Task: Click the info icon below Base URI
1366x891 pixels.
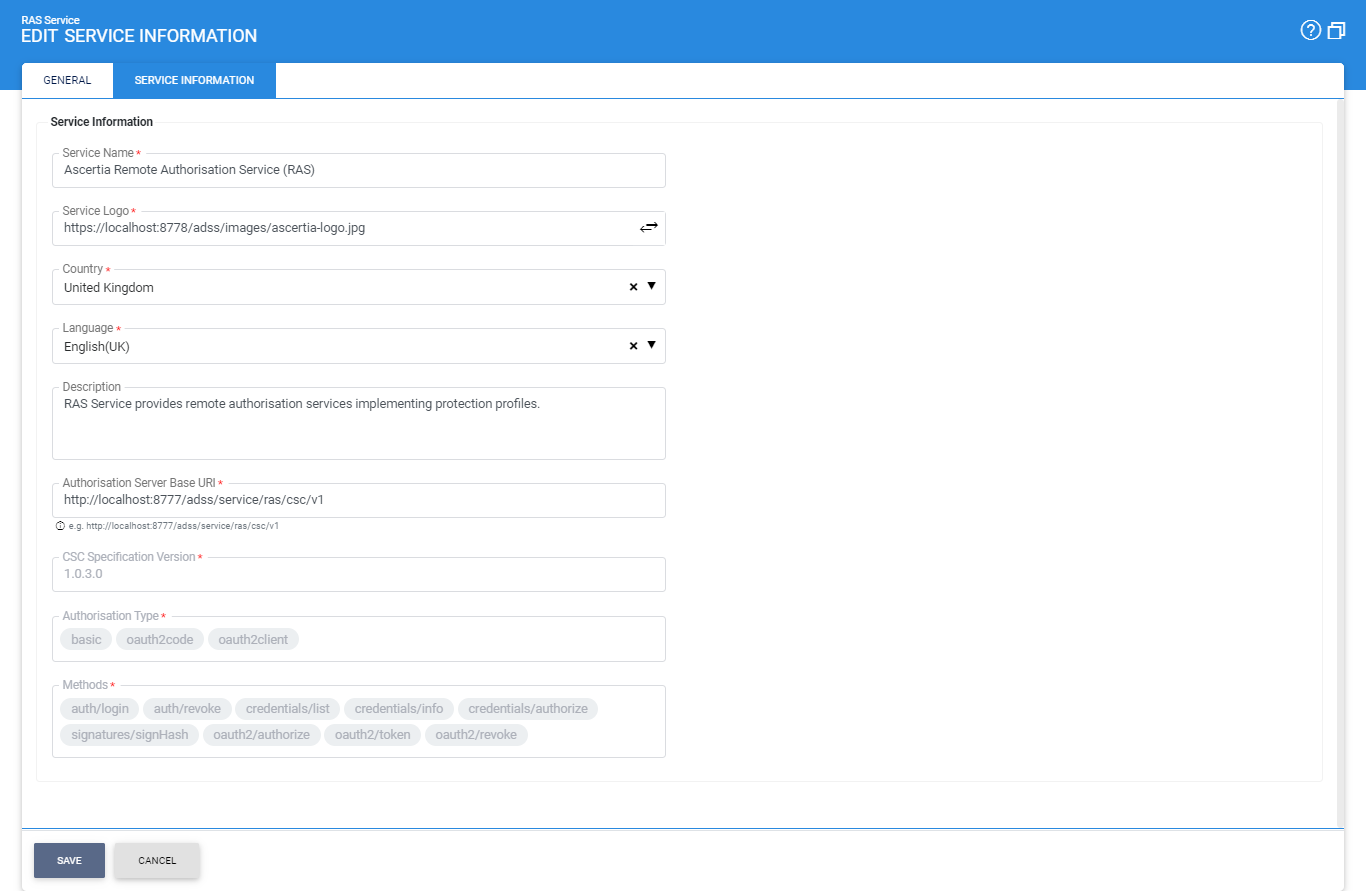Action: point(60,525)
